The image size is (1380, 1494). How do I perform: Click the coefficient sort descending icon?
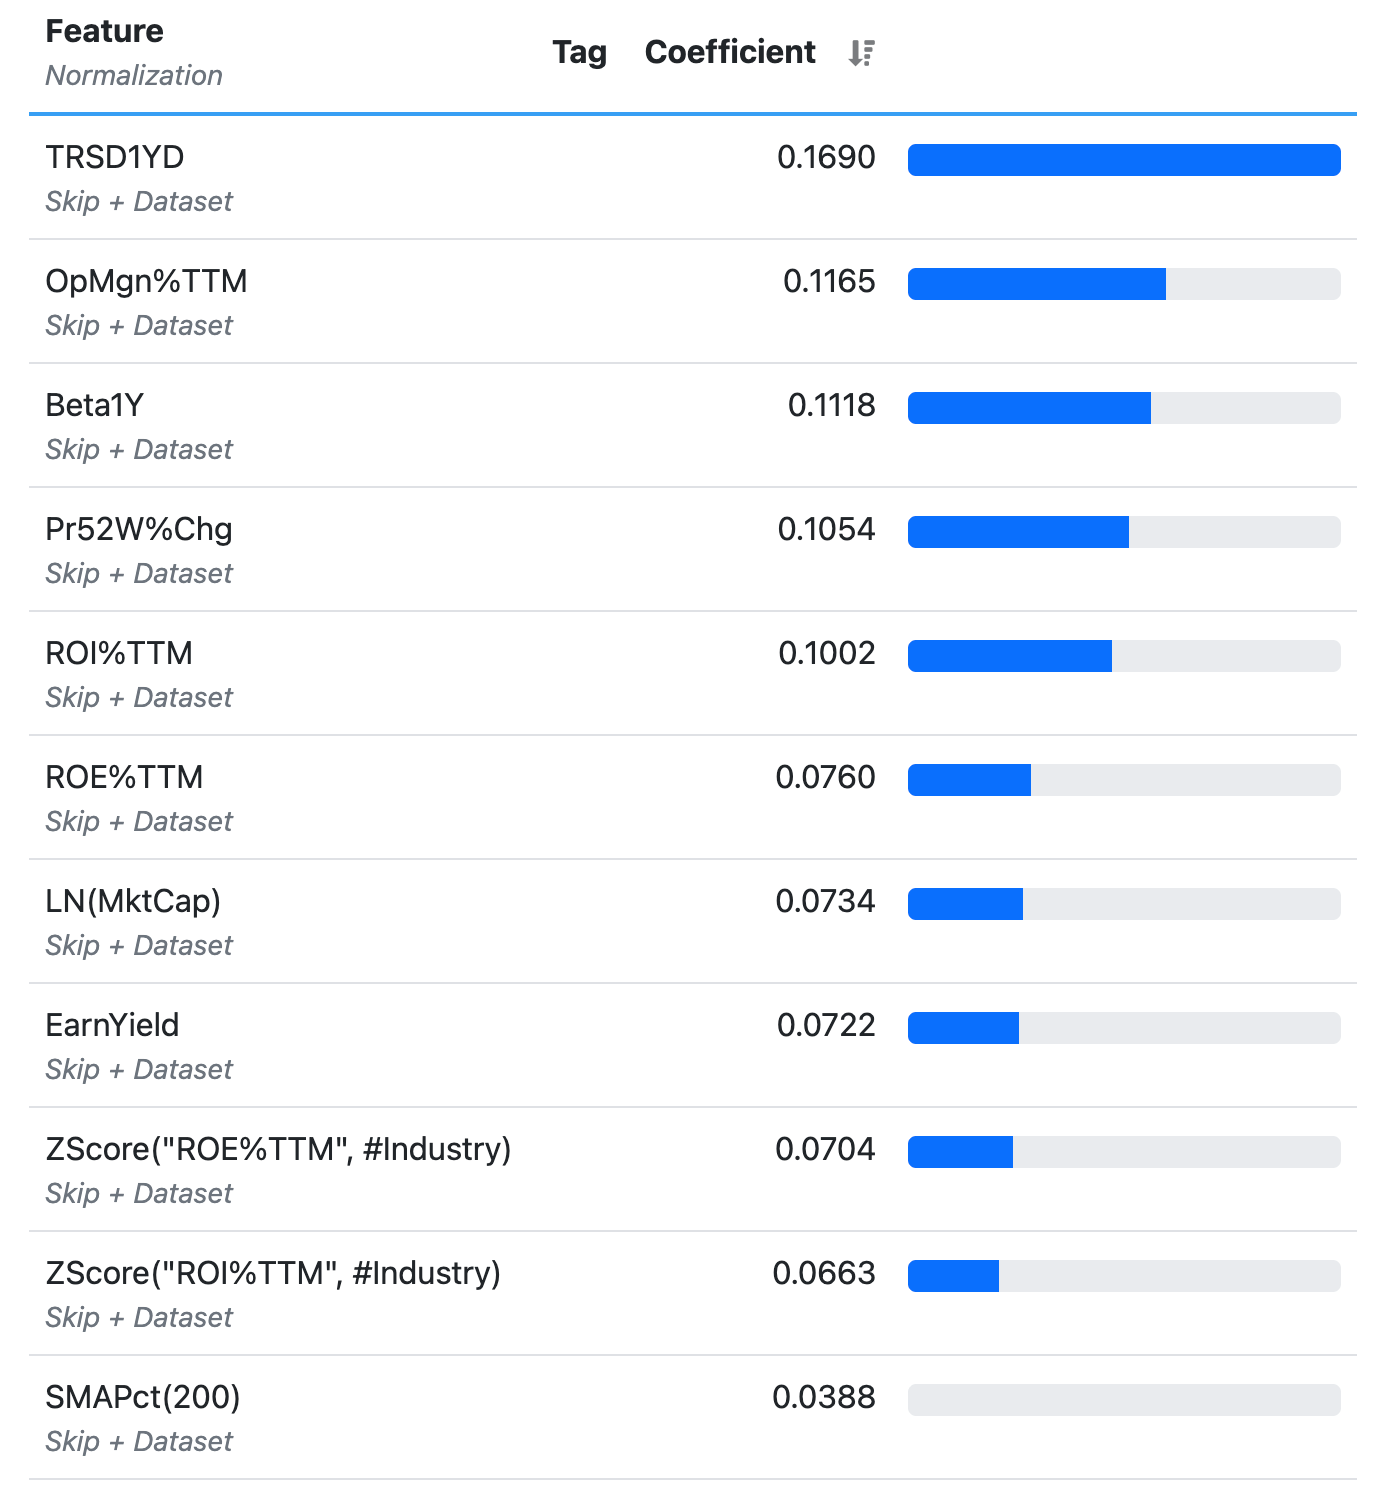coord(861,53)
